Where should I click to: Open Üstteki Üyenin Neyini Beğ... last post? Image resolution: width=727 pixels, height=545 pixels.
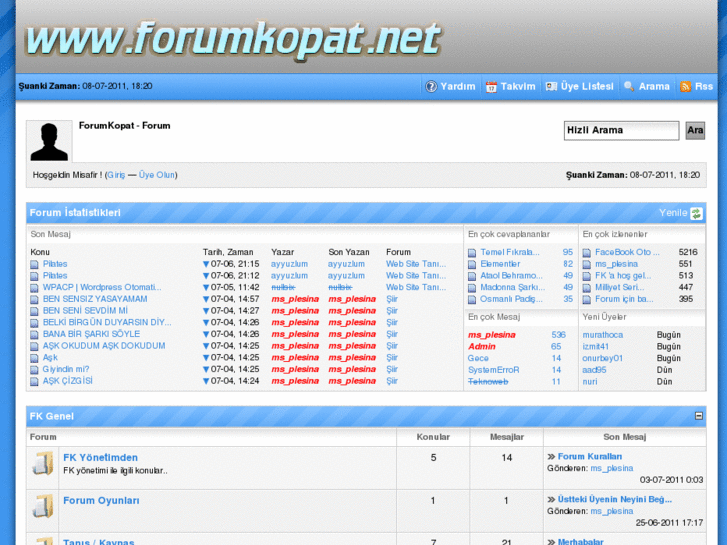[615, 500]
